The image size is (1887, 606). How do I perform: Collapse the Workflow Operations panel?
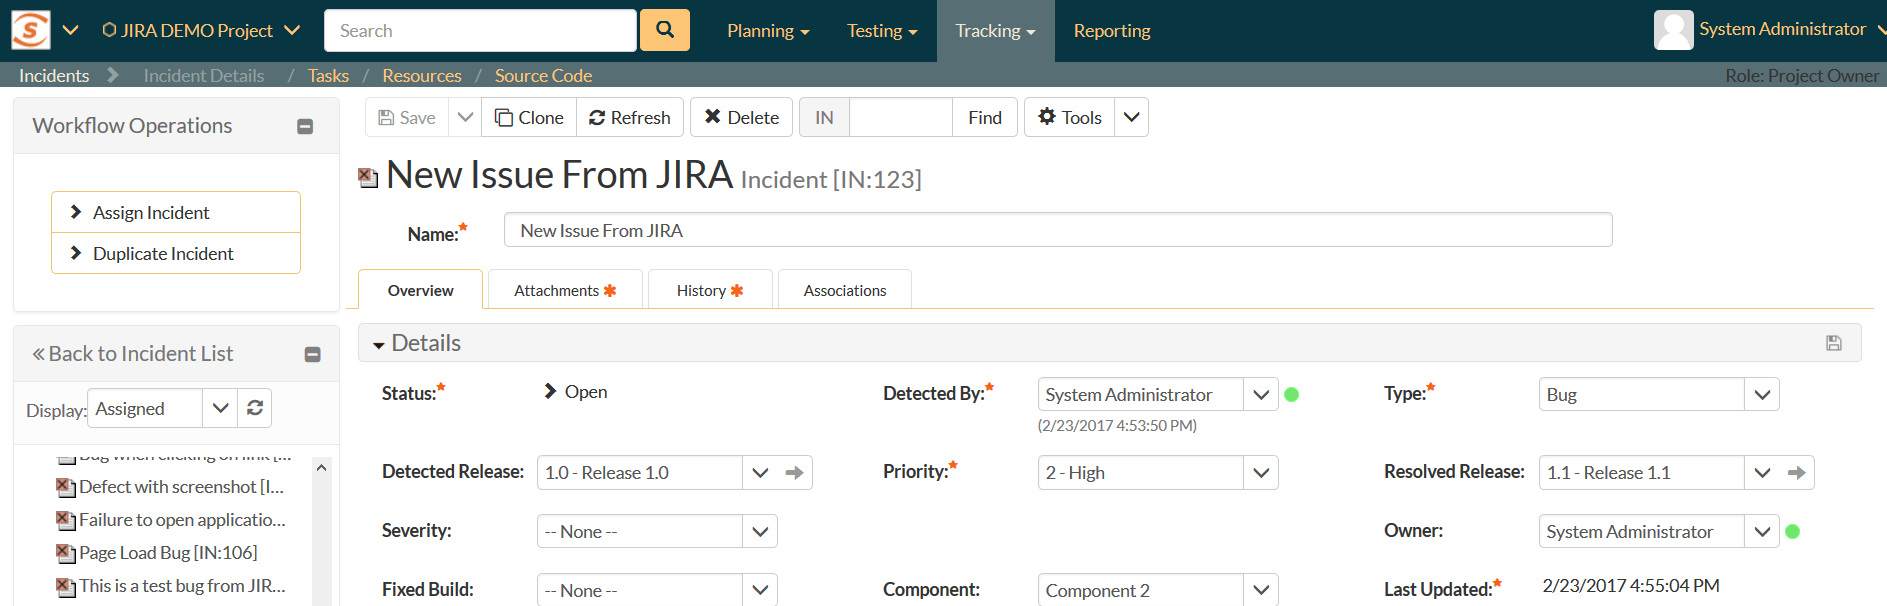click(305, 126)
